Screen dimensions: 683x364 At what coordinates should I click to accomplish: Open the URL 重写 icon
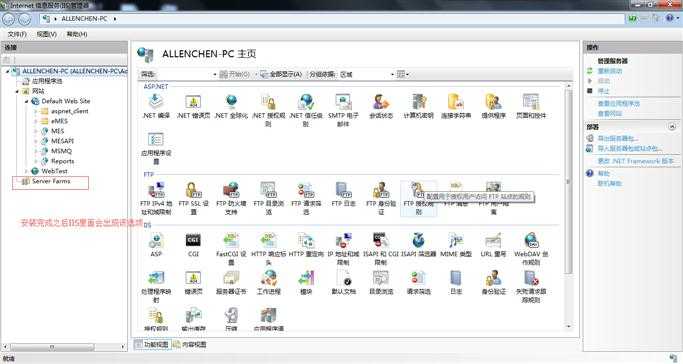493,240
